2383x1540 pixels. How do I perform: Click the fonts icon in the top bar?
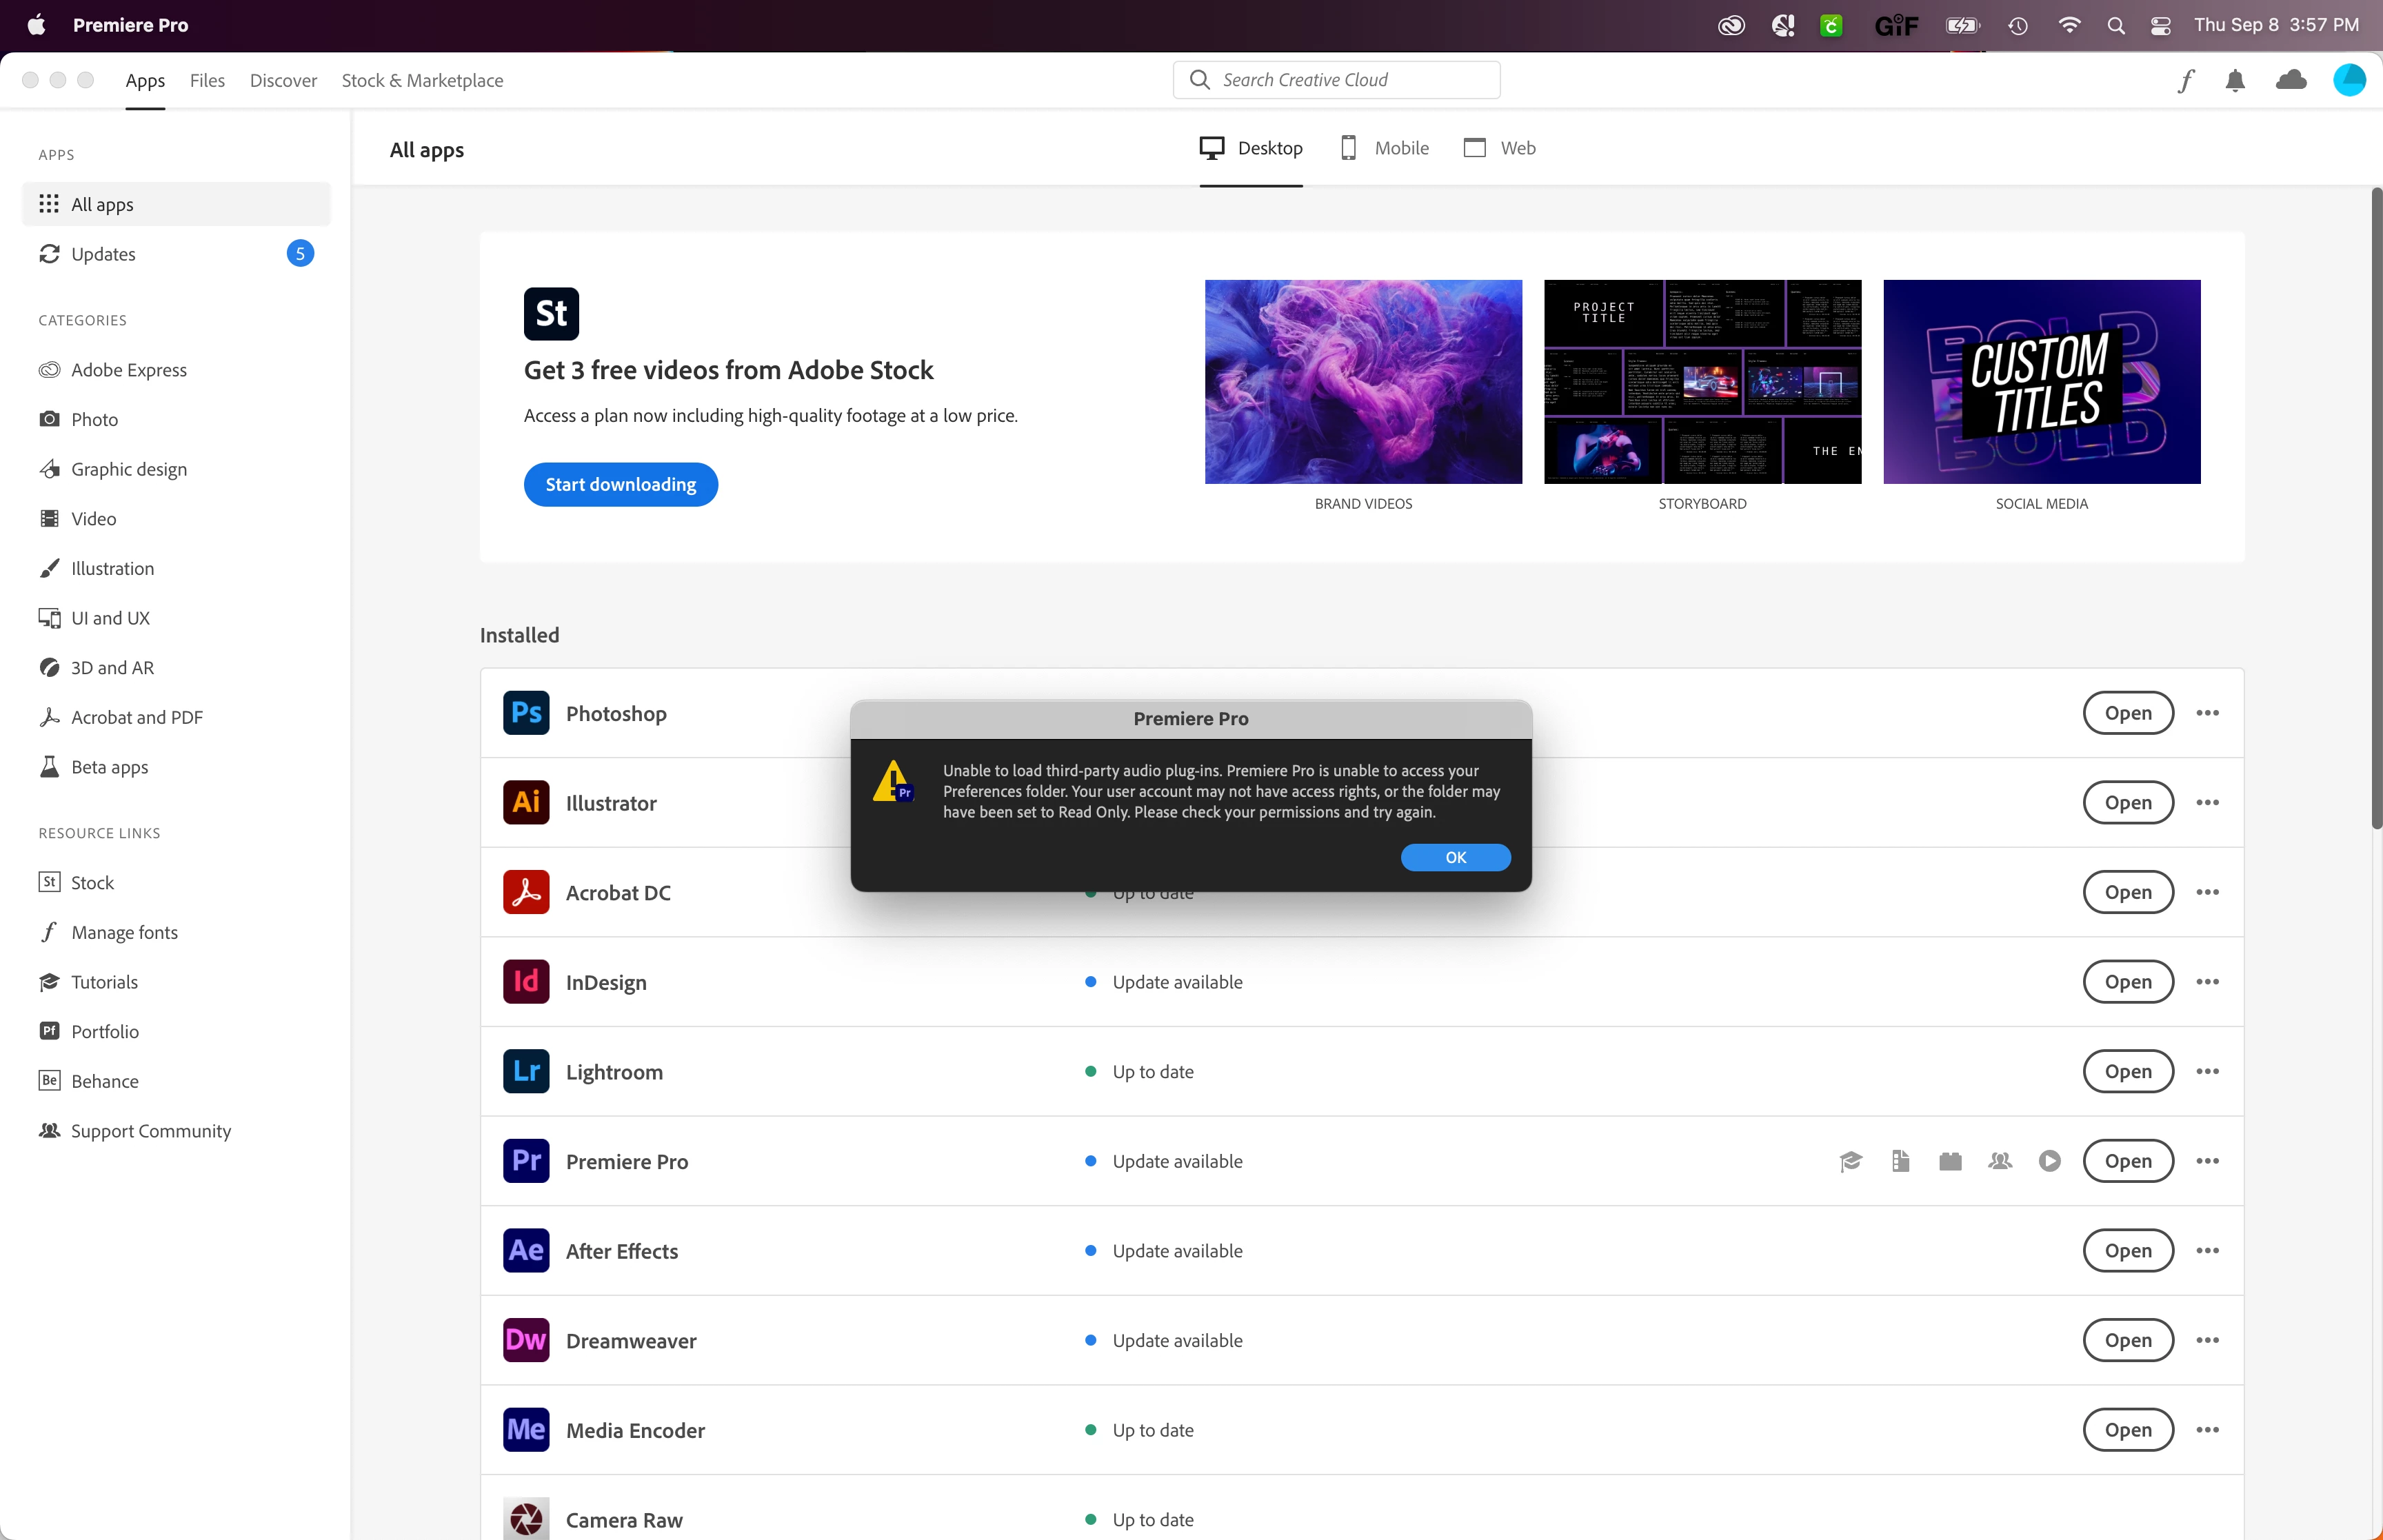click(2186, 80)
